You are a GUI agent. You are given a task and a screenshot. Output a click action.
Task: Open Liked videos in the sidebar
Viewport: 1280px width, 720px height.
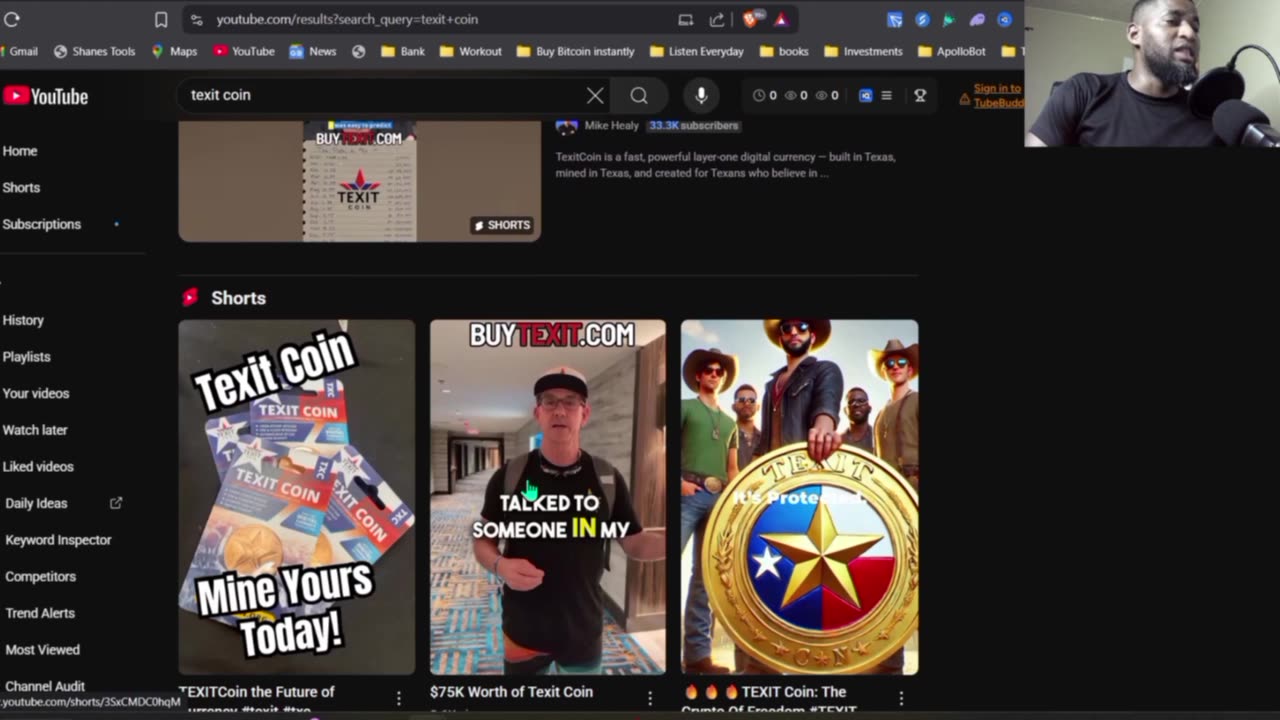pyautogui.click(x=38, y=466)
